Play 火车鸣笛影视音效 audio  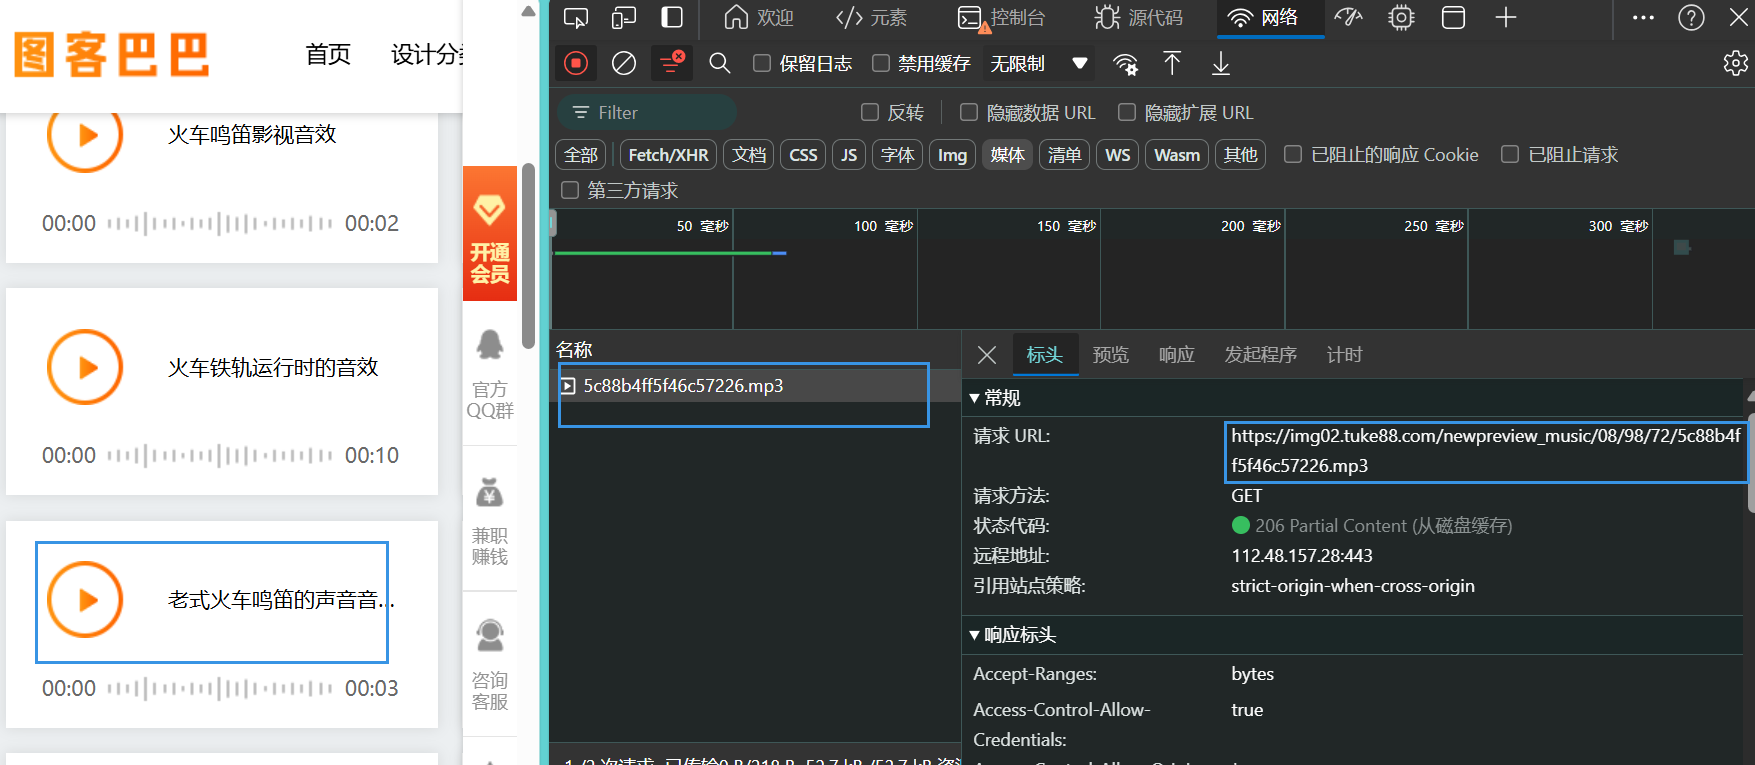[x=86, y=136]
